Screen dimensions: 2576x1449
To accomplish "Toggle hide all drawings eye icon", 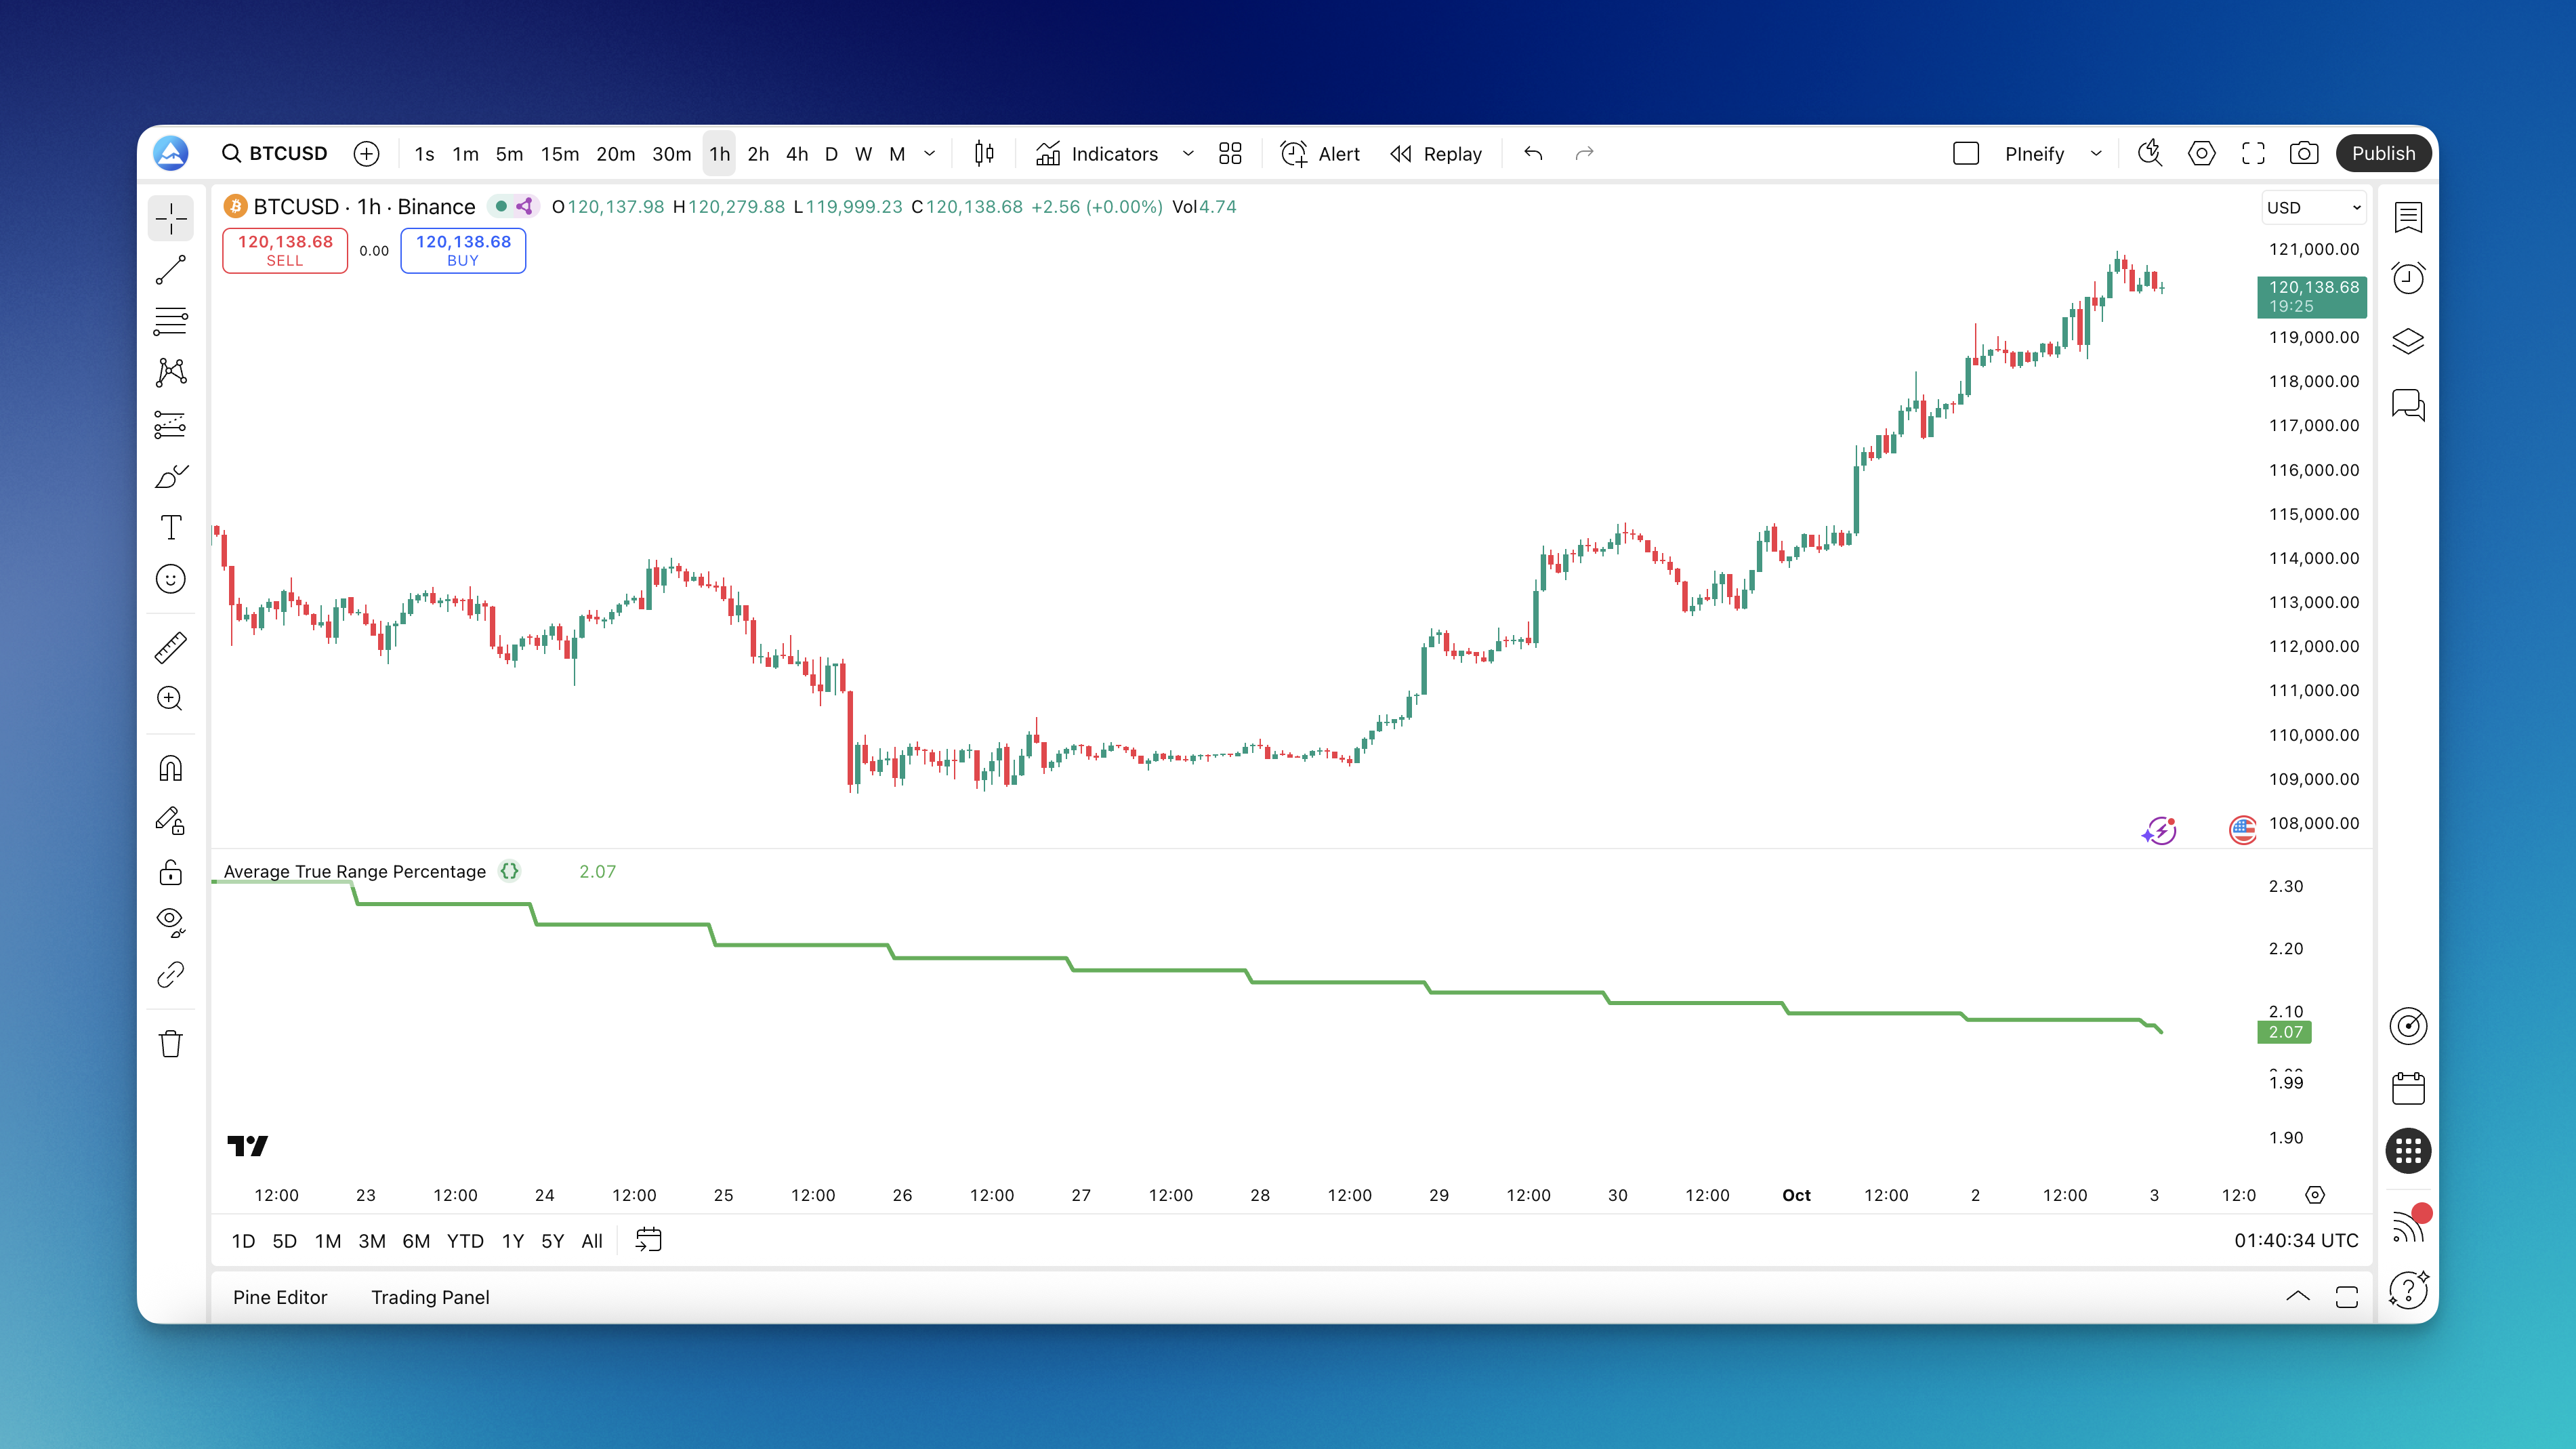I will tap(171, 921).
